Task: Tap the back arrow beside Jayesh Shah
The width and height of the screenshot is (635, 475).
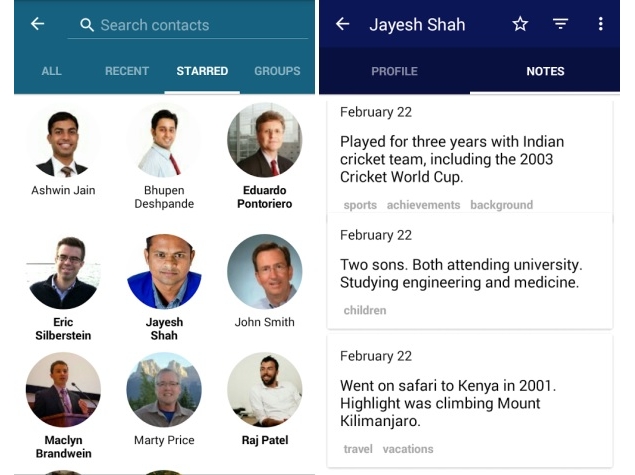Action: tap(342, 24)
